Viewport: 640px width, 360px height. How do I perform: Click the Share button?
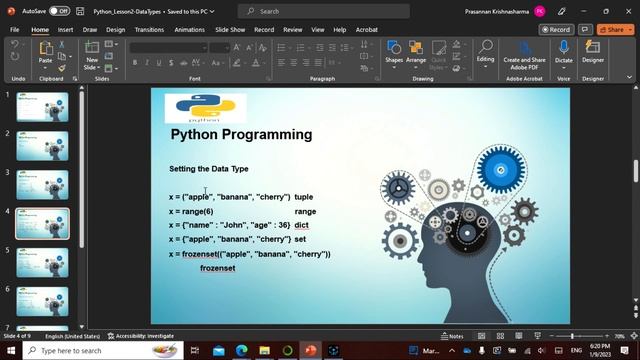[615, 30]
